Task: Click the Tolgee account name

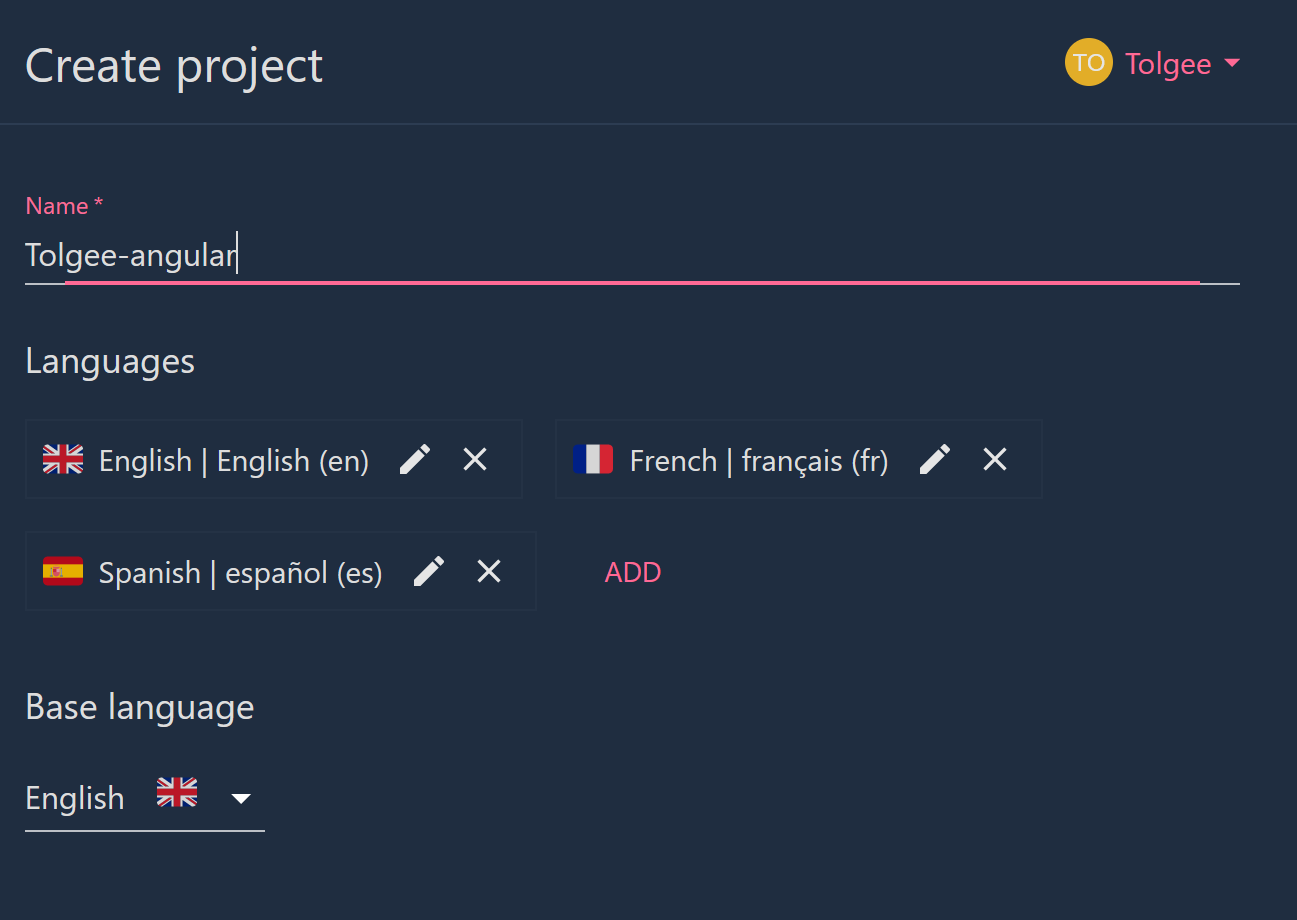Action: click(1170, 63)
